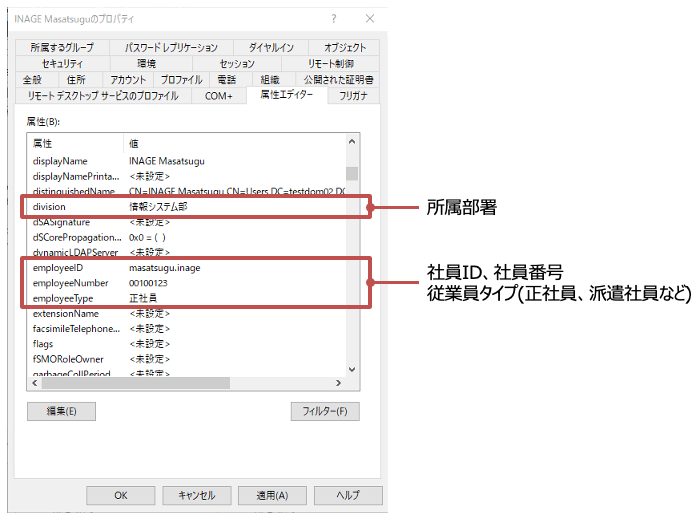Select the dSCorePropagation... attribute row
The image size is (700, 520).
187,237
